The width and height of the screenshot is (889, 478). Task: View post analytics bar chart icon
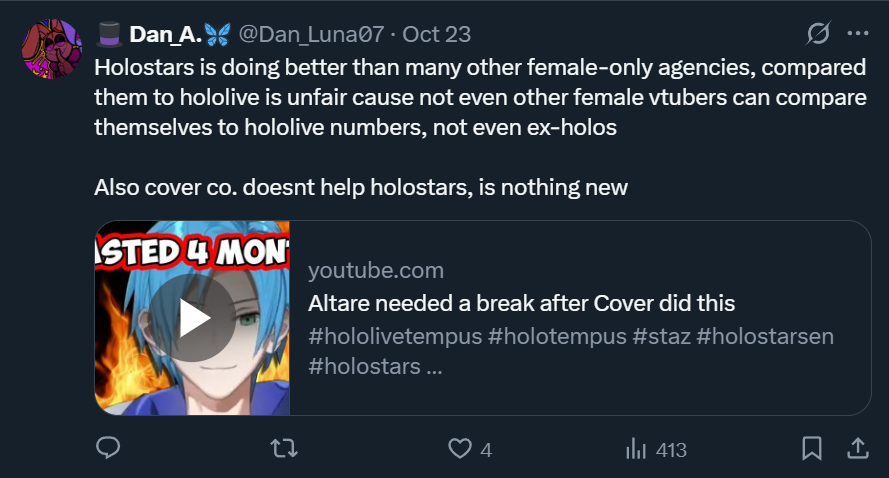pos(636,449)
